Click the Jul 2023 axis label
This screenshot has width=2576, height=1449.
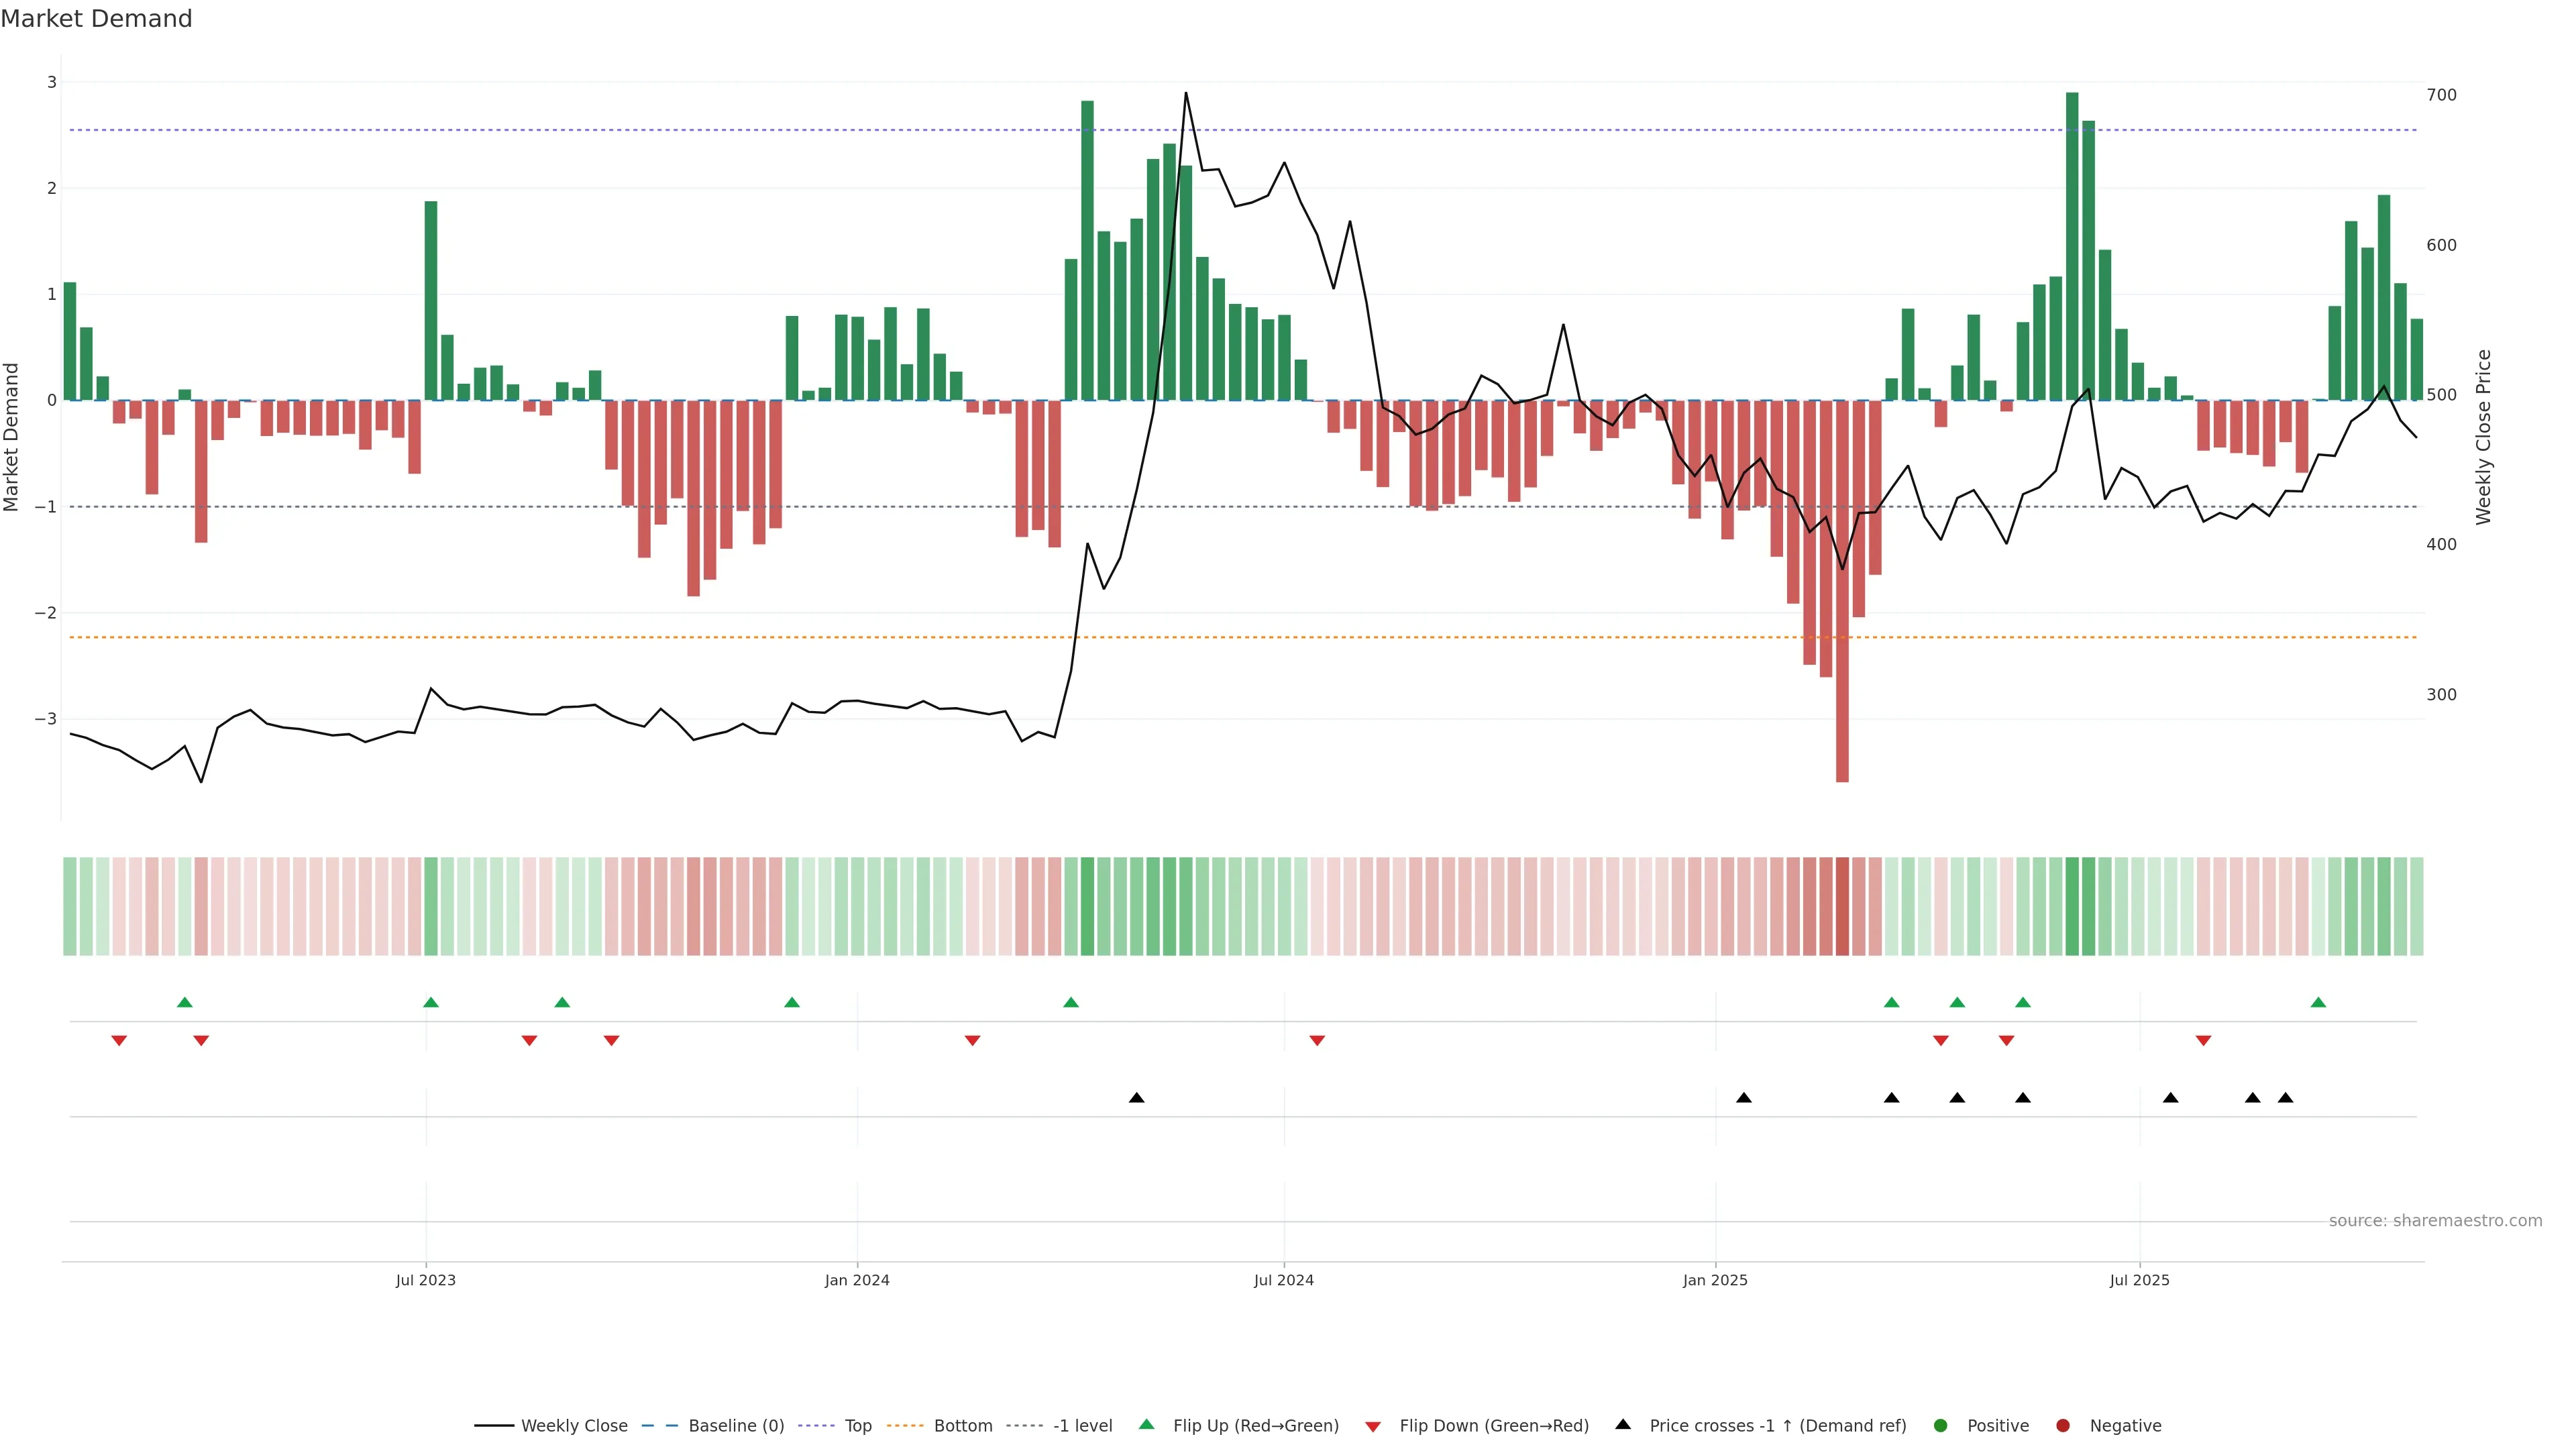click(425, 1280)
